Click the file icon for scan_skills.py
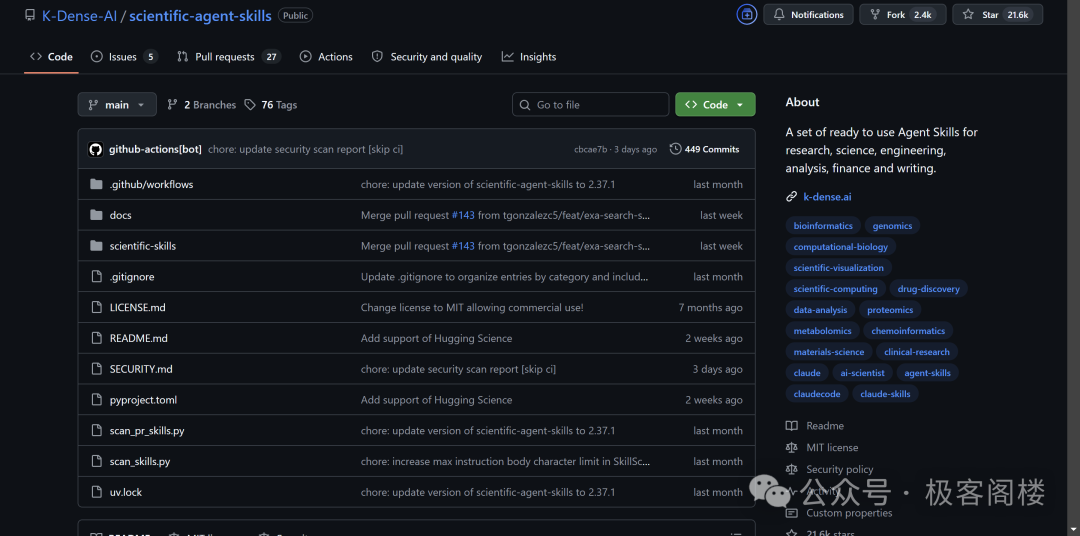 point(96,461)
